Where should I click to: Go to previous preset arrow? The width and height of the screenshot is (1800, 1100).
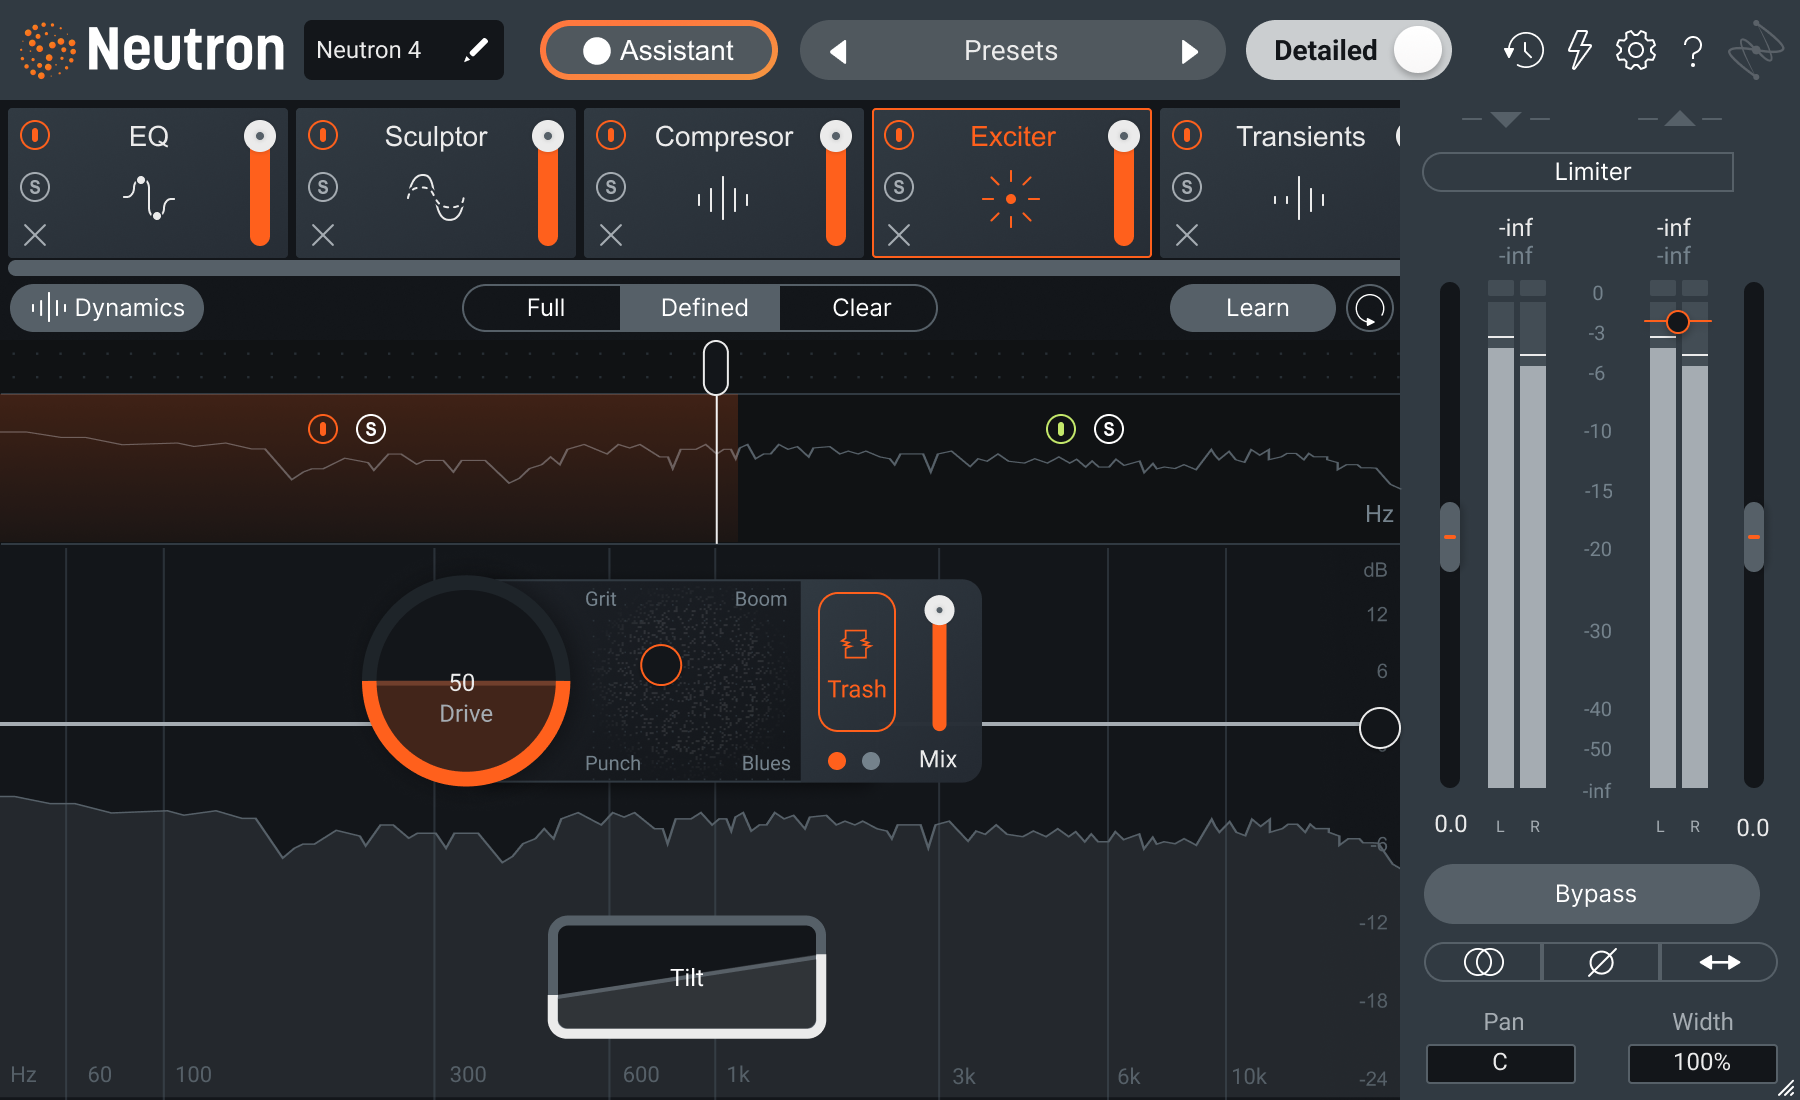pyautogui.click(x=838, y=51)
